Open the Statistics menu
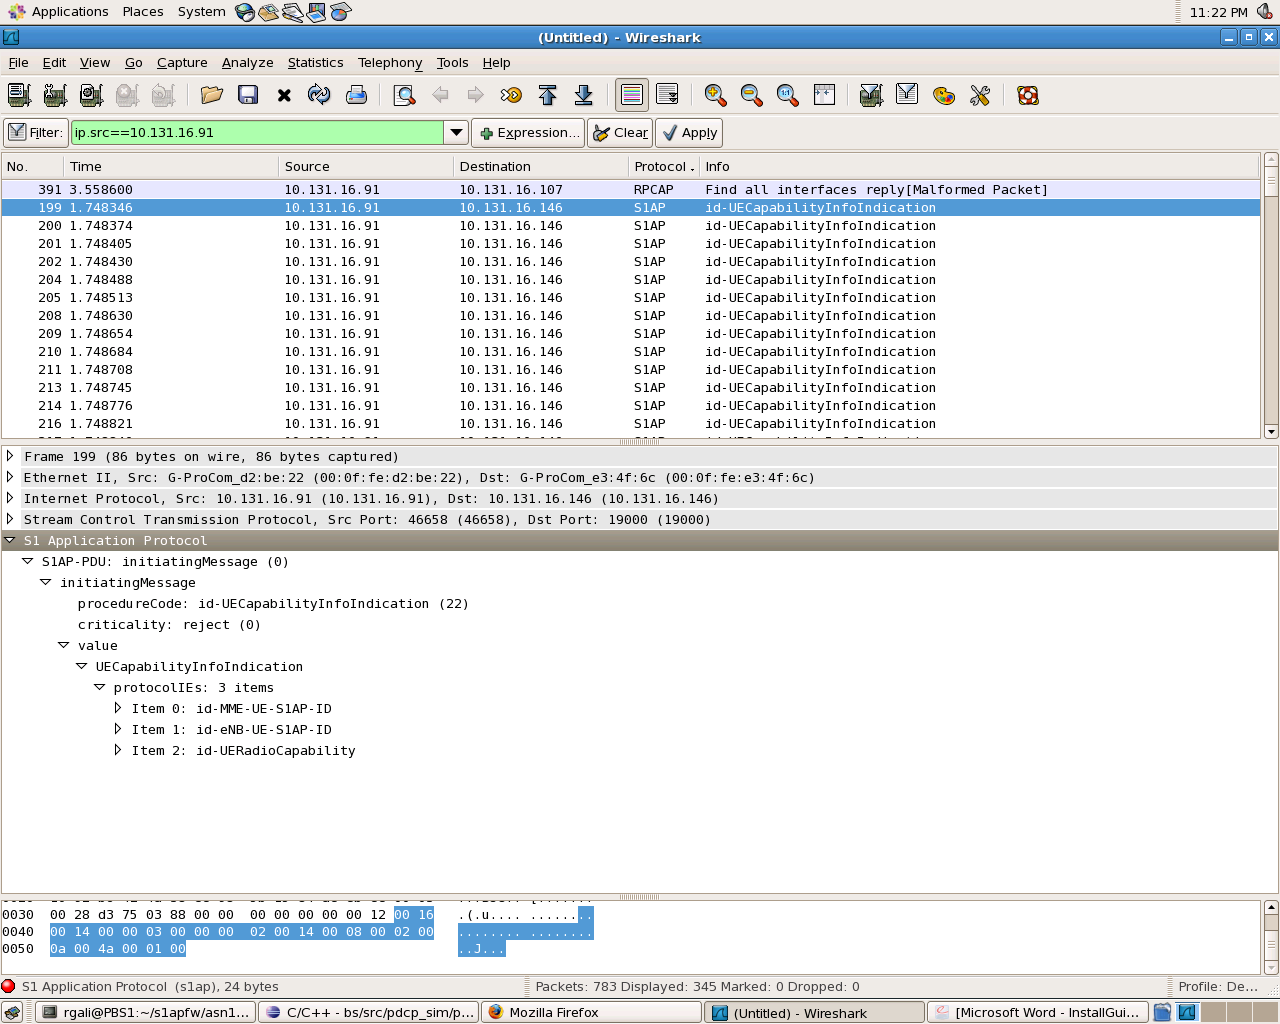Viewport: 1280px width, 1024px height. tap(315, 62)
